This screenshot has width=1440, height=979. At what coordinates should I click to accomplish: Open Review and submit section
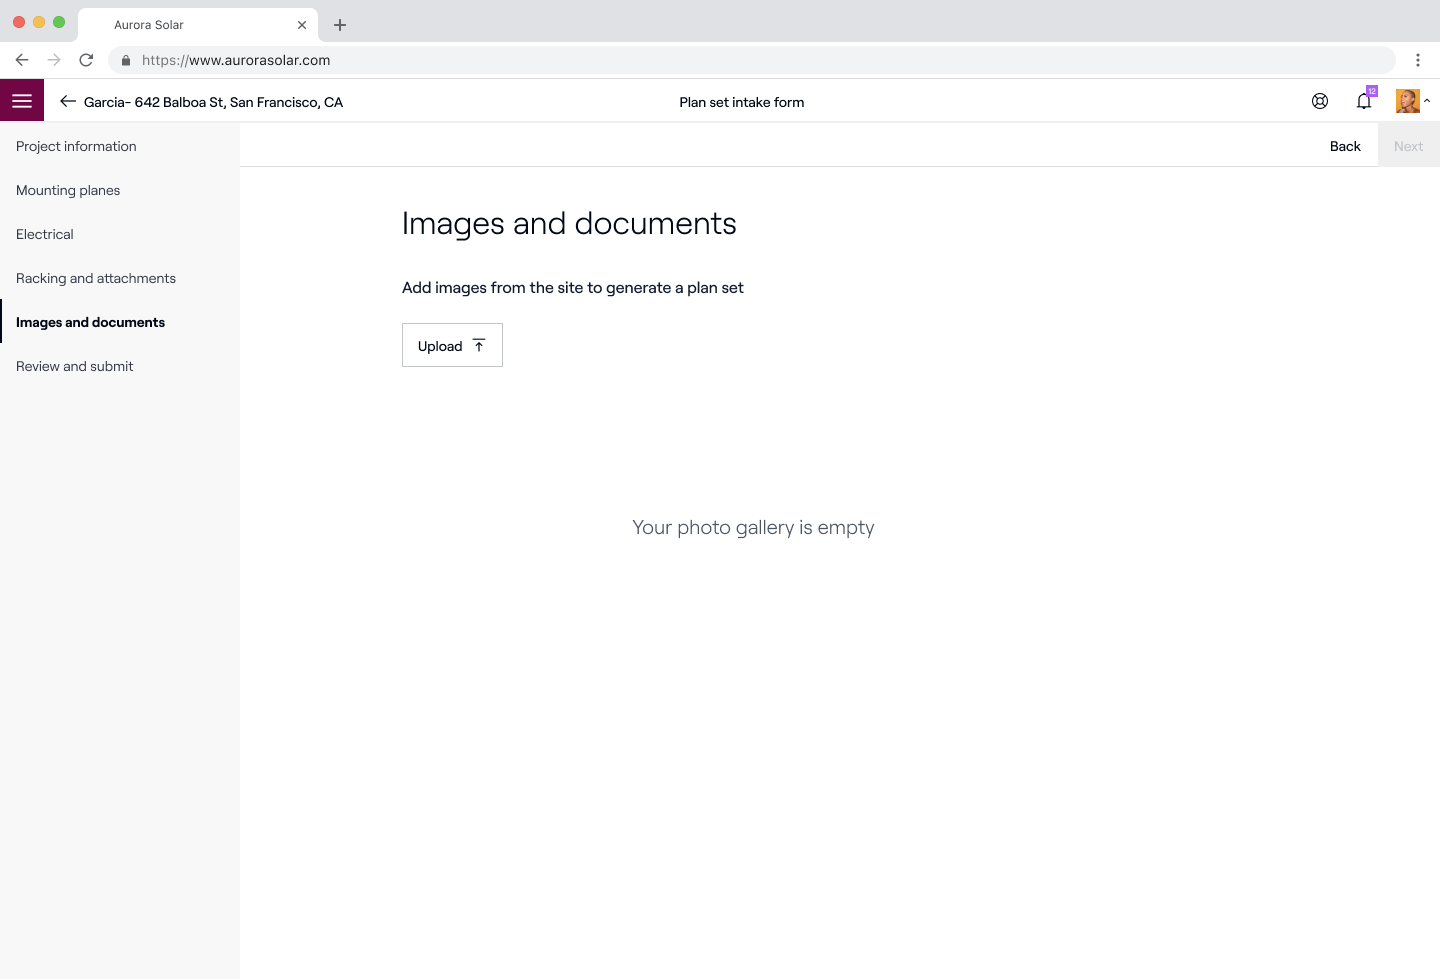120,366
